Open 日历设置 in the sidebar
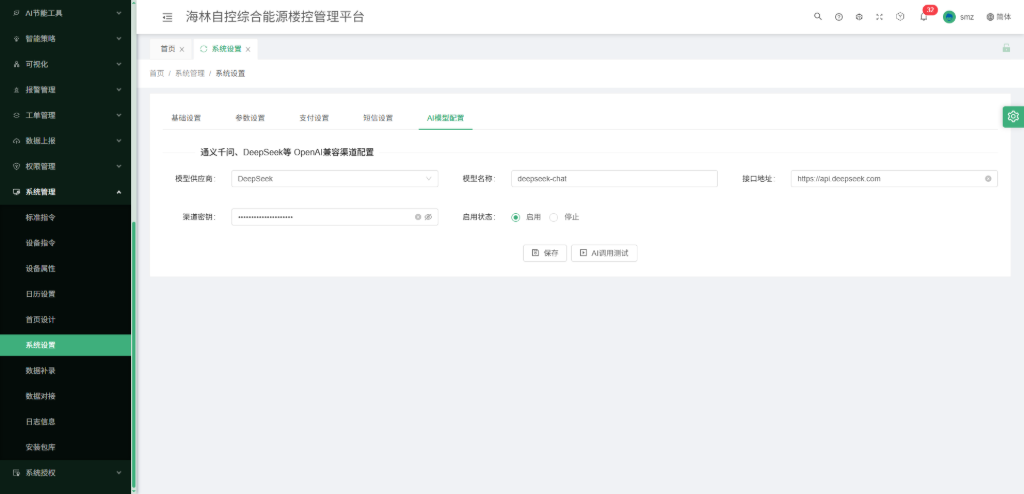The height and width of the screenshot is (494, 1024). pos(40,294)
